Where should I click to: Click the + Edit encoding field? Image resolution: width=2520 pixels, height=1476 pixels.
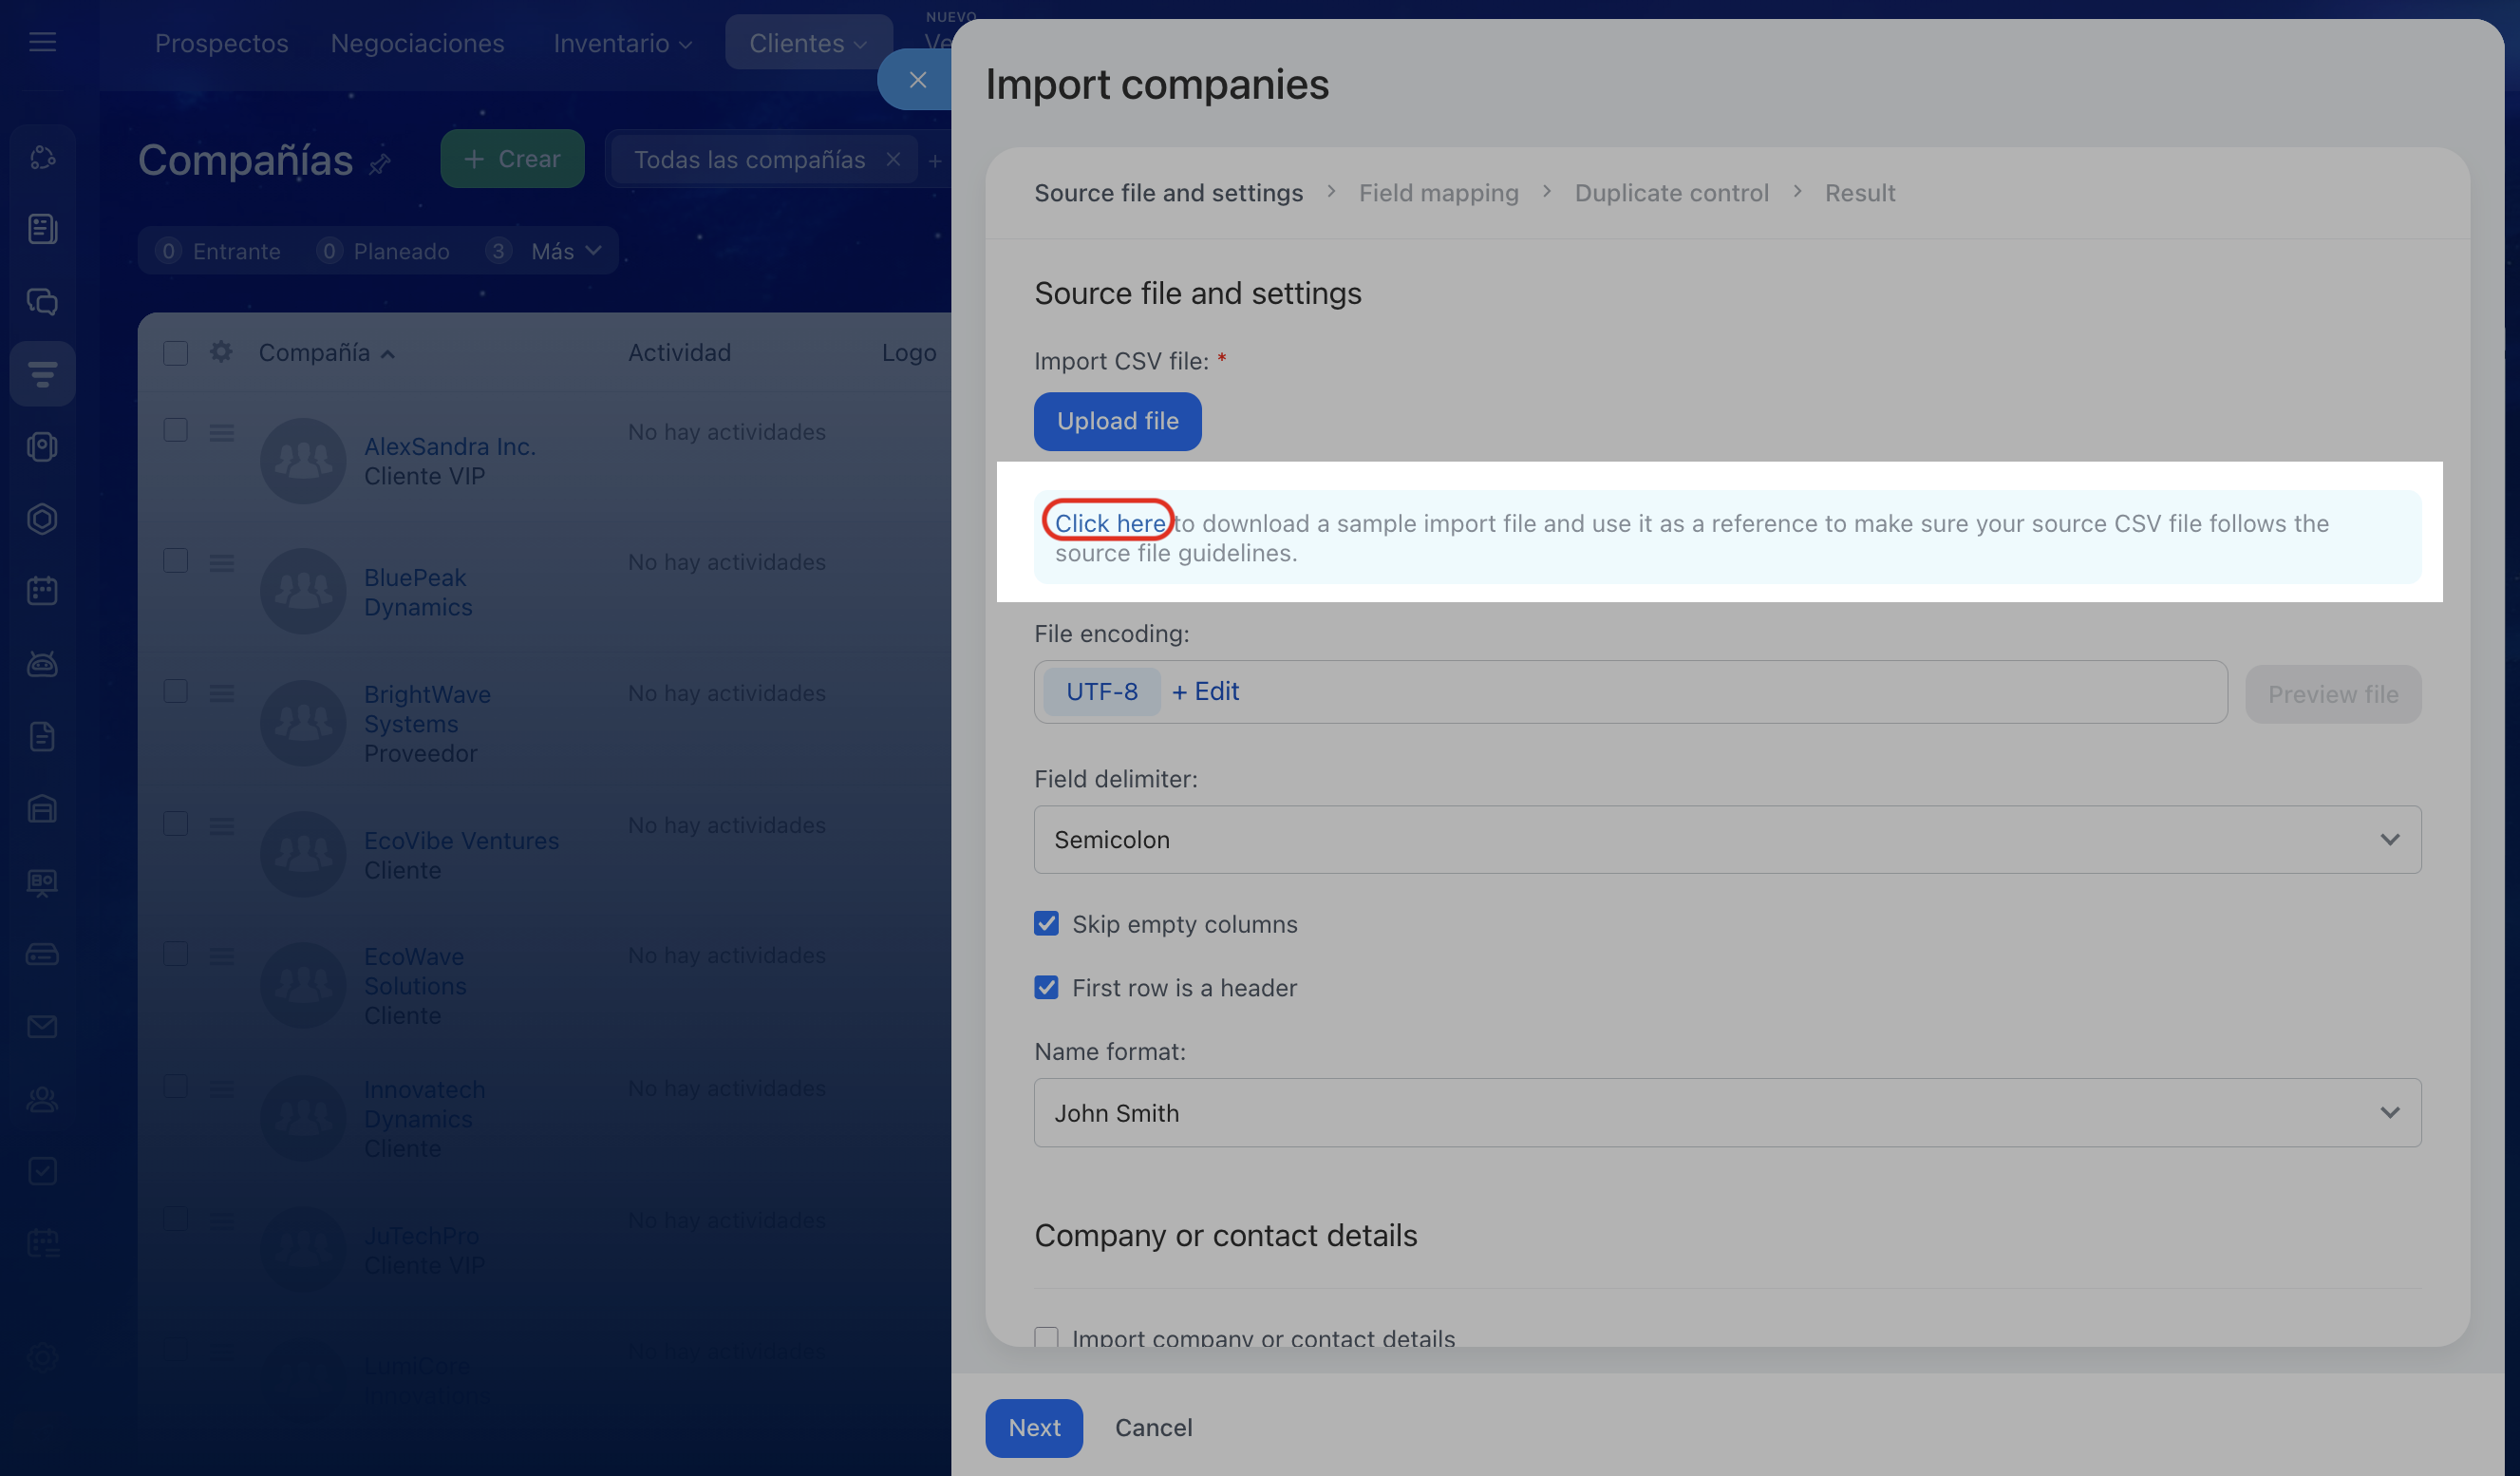1205,691
